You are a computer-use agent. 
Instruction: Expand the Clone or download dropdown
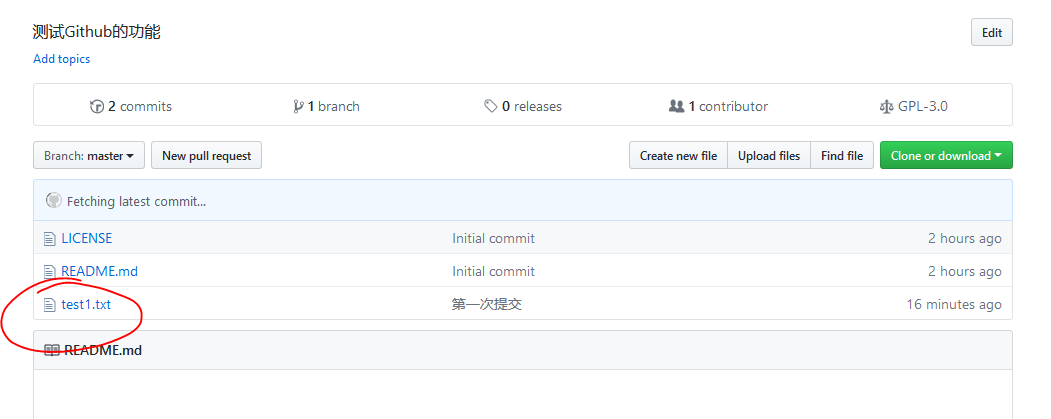946,156
